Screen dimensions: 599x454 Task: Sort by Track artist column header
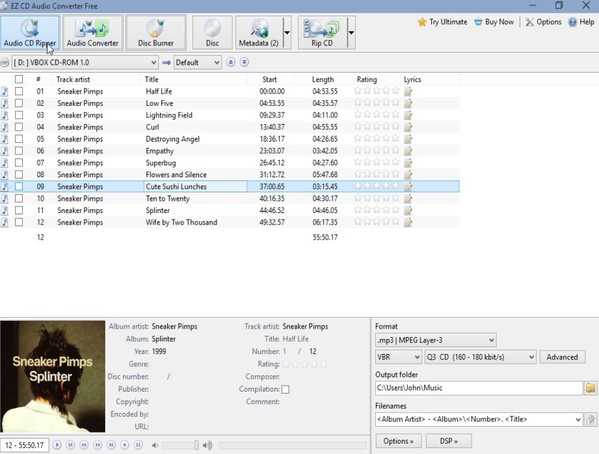pyautogui.click(x=73, y=79)
